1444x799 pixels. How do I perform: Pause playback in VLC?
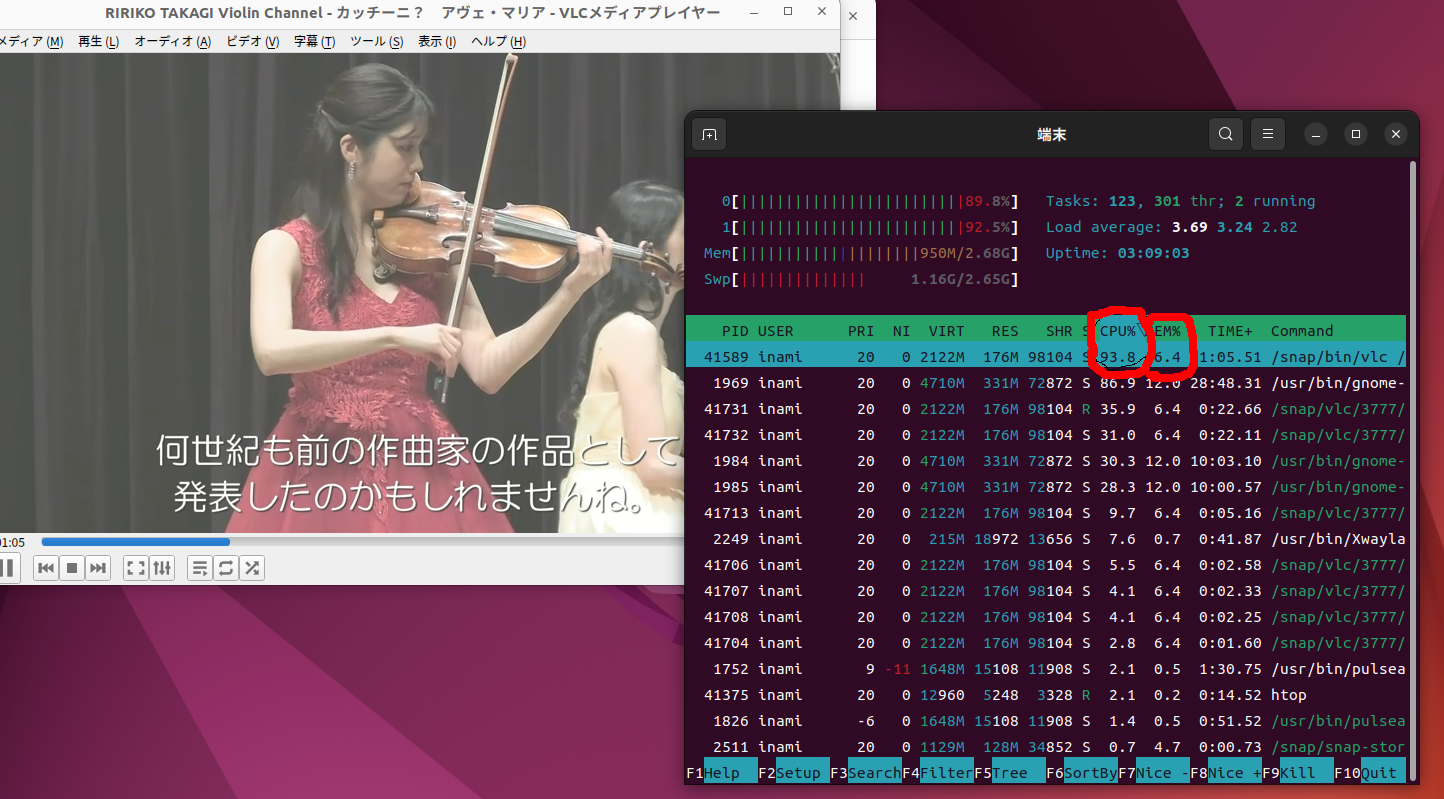pyautogui.click(x=7, y=568)
